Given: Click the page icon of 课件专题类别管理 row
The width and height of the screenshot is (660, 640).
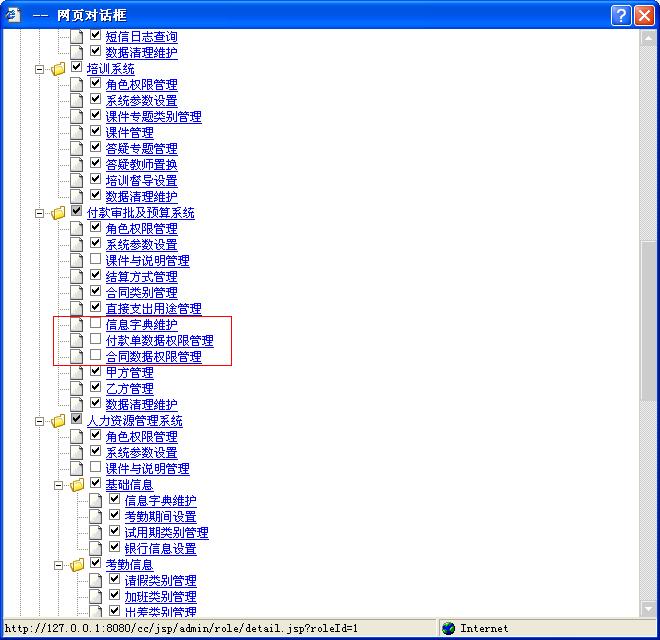Looking at the screenshot, I should tap(77, 117).
